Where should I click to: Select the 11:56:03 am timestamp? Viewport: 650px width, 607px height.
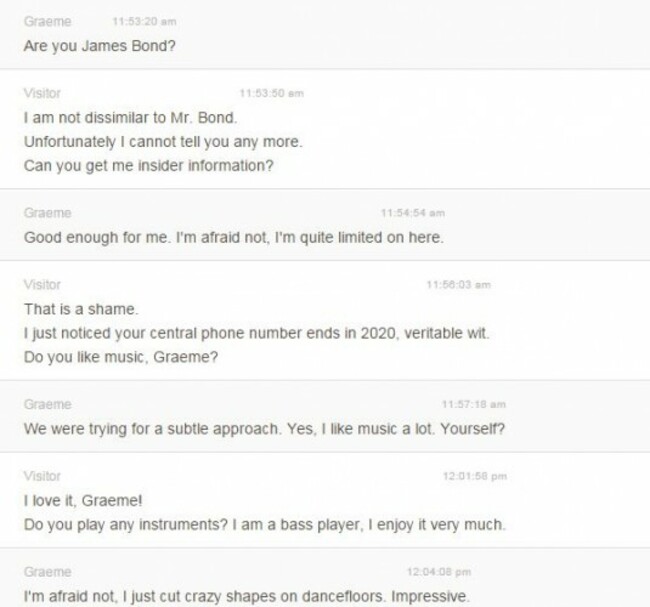click(458, 284)
